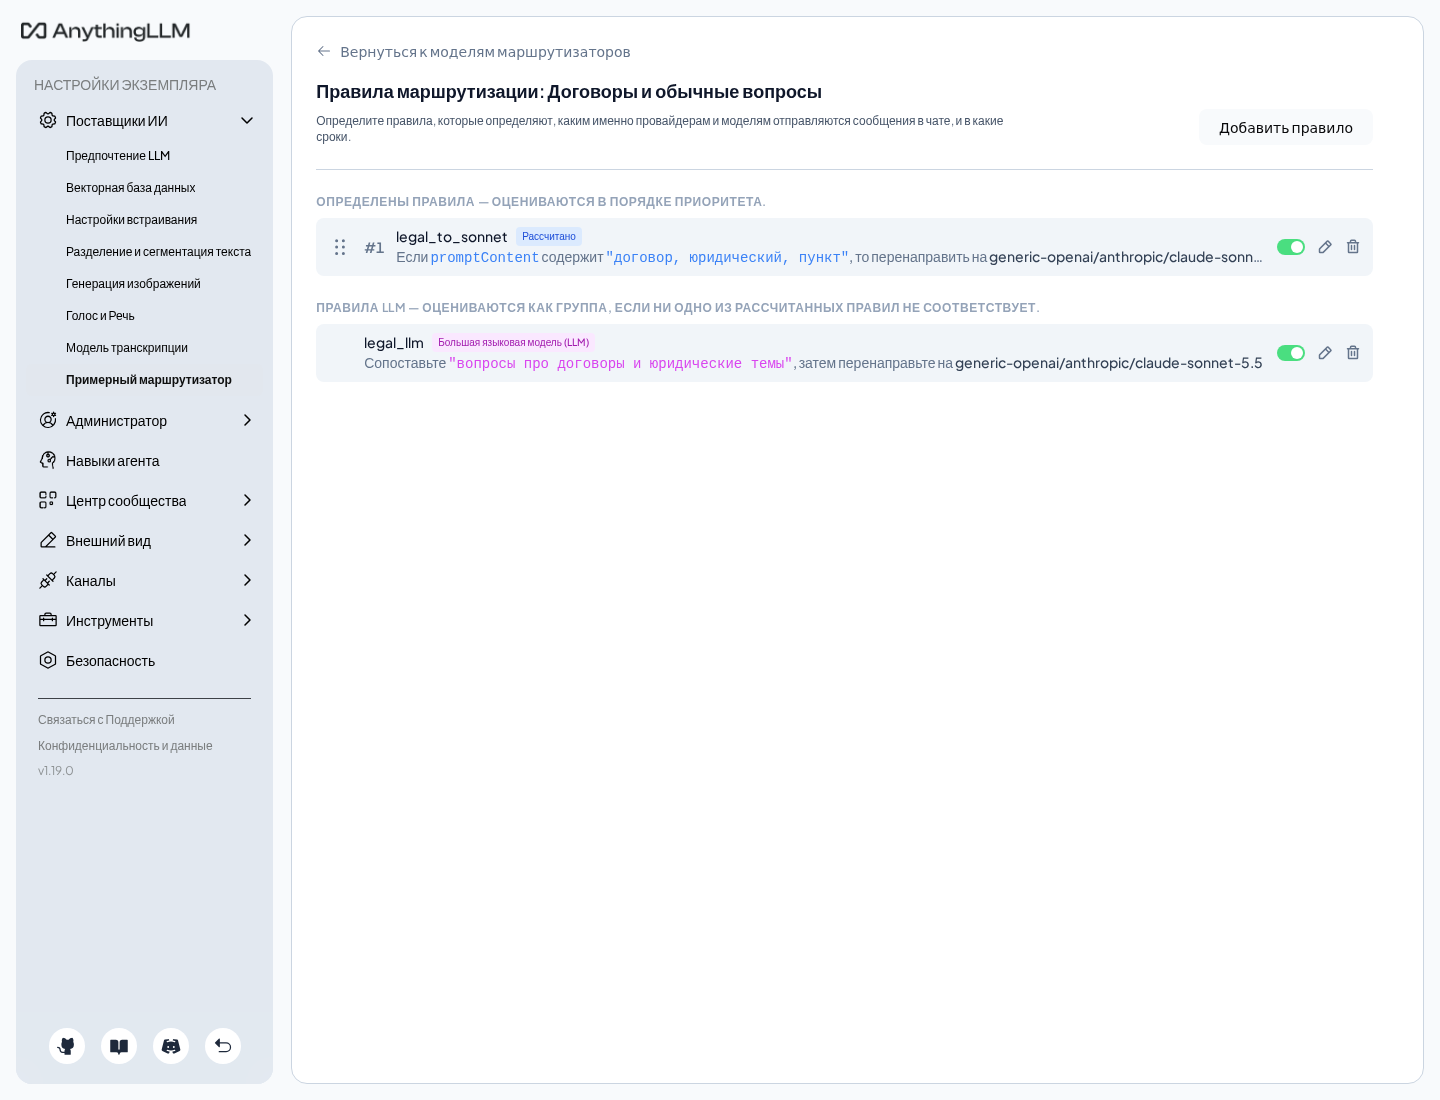Viewport: 1440px width, 1100px height.
Task: Edit the legal_llm rule pencil icon
Action: pyautogui.click(x=1325, y=353)
